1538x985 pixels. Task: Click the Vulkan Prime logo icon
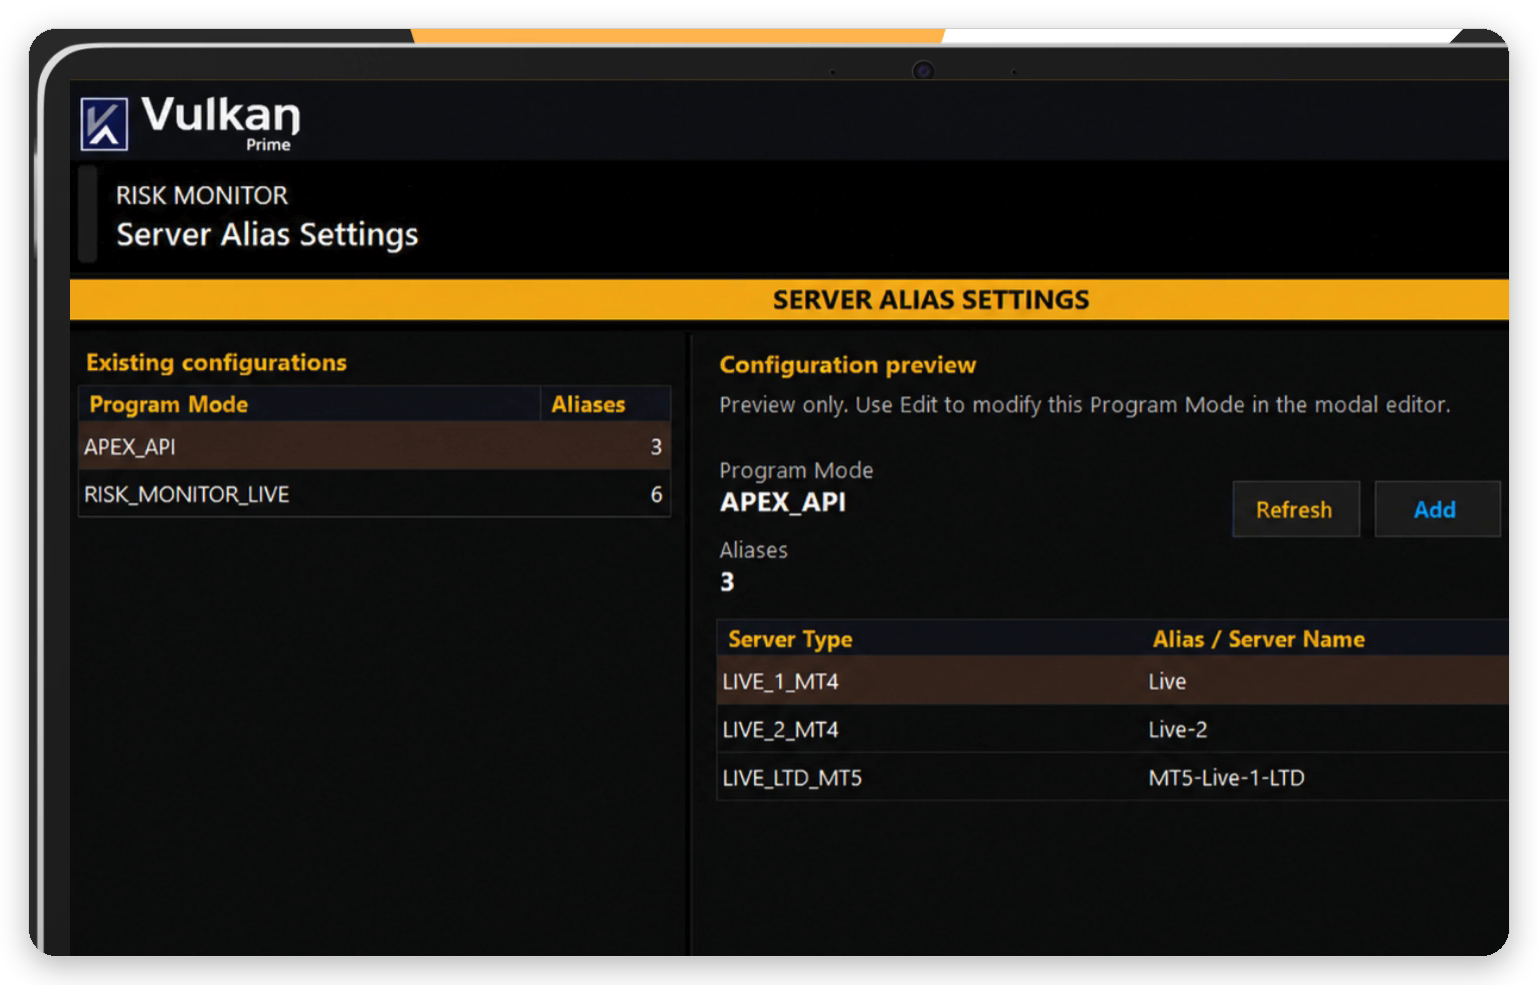coord(104,124)
